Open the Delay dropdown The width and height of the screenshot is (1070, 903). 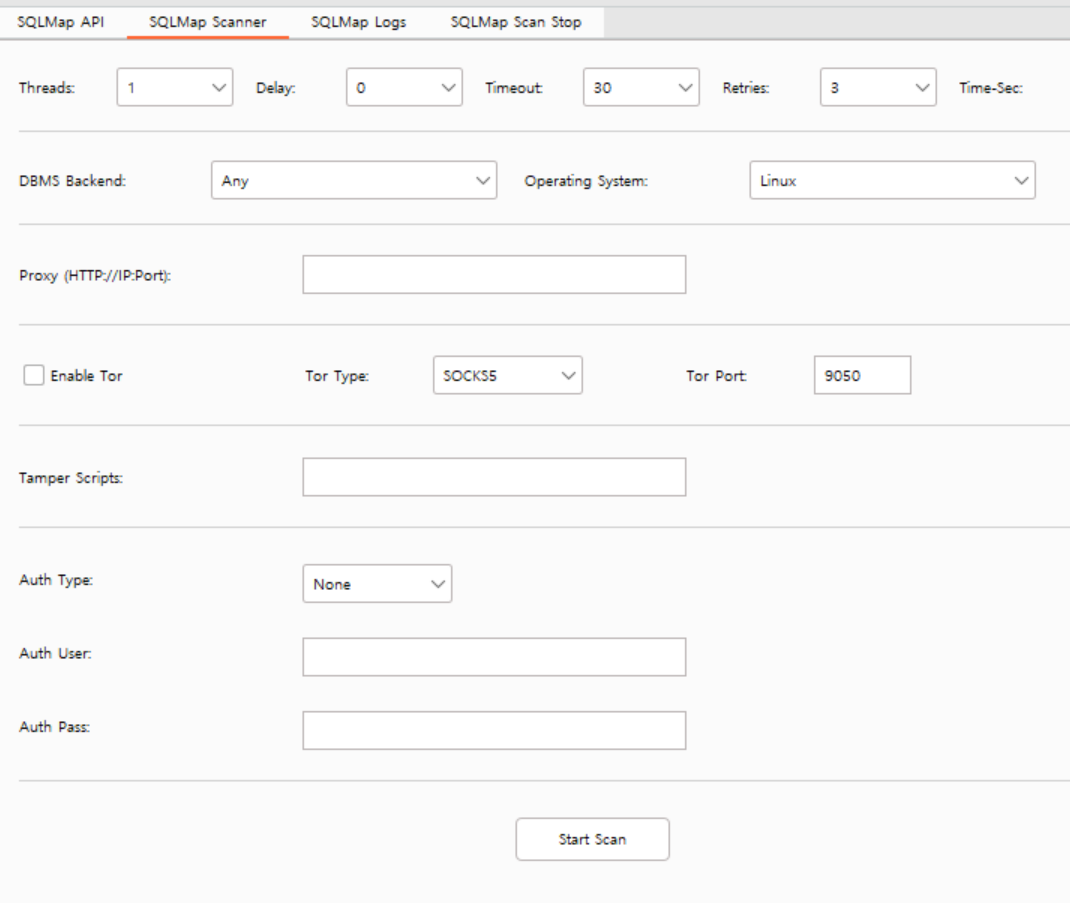(404, 87)
